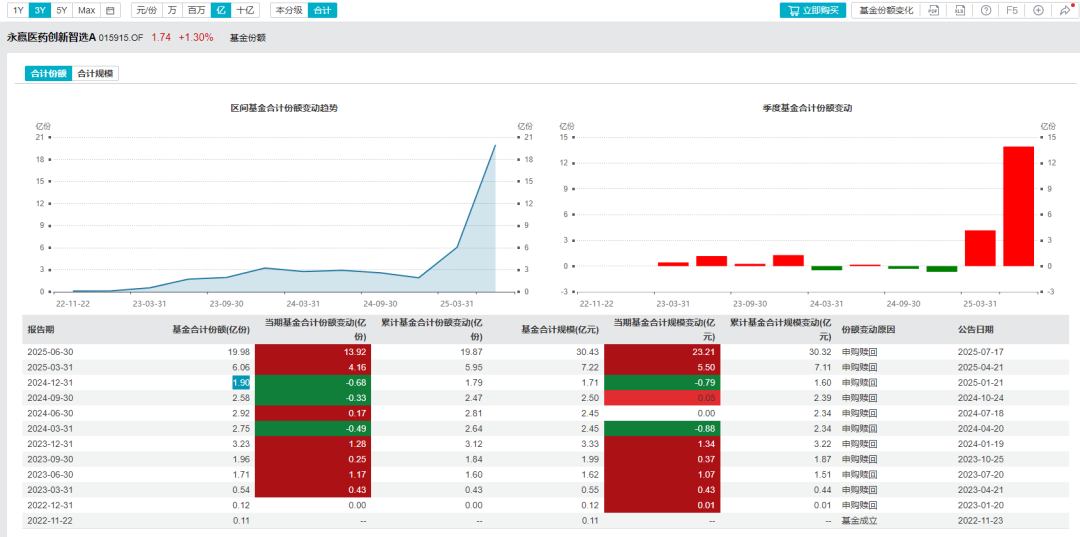Export the report as PDF

pyautogui.click(x=933, y=10)
